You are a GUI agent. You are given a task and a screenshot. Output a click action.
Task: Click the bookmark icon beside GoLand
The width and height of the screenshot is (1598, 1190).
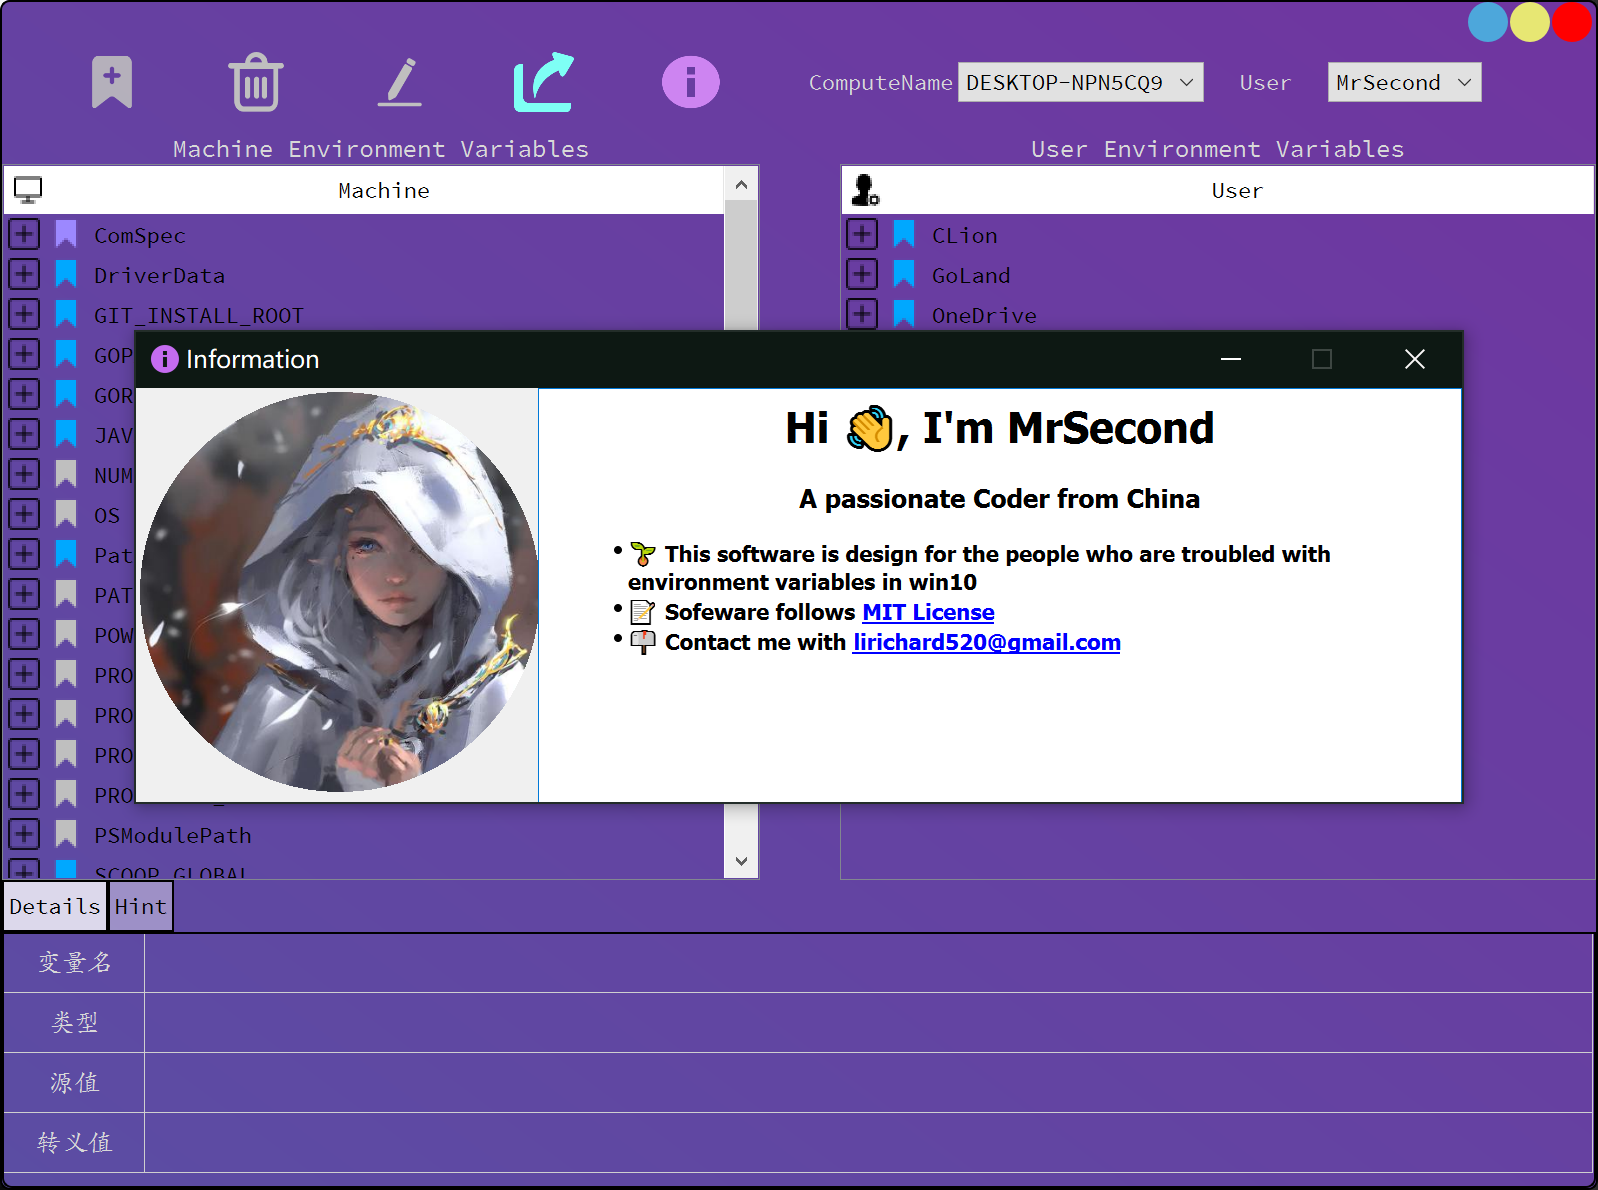(x=904, y=274)
